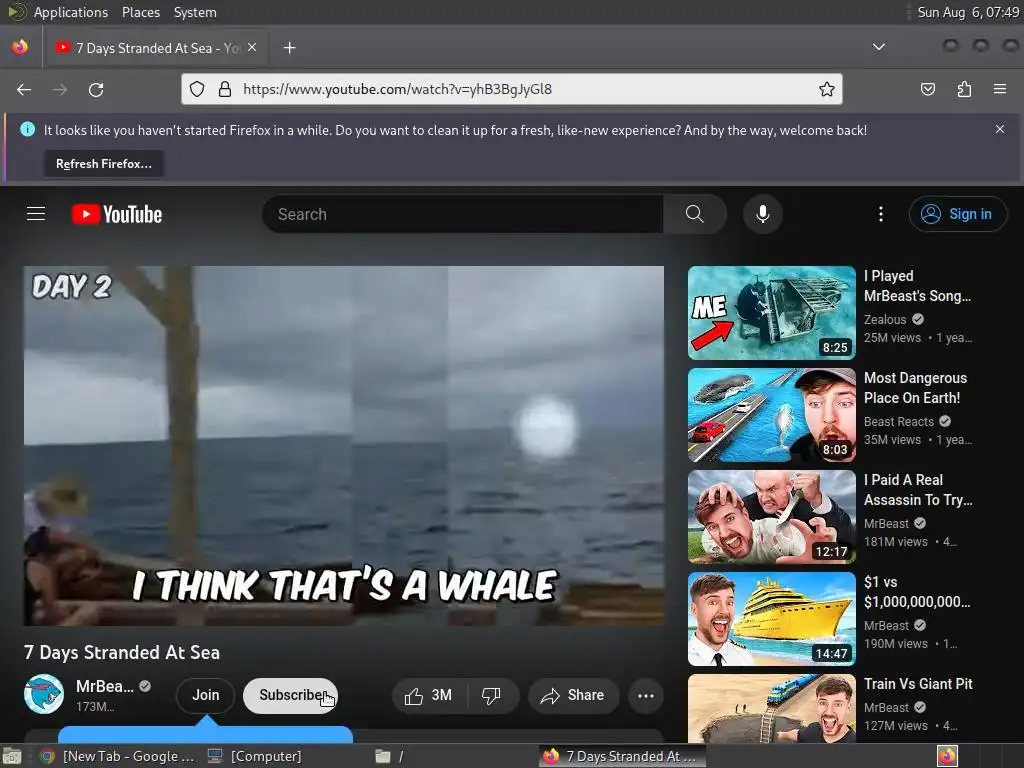Open the Extensions puzzle icon
This screenshot has height=768, width=1024.
964,89
